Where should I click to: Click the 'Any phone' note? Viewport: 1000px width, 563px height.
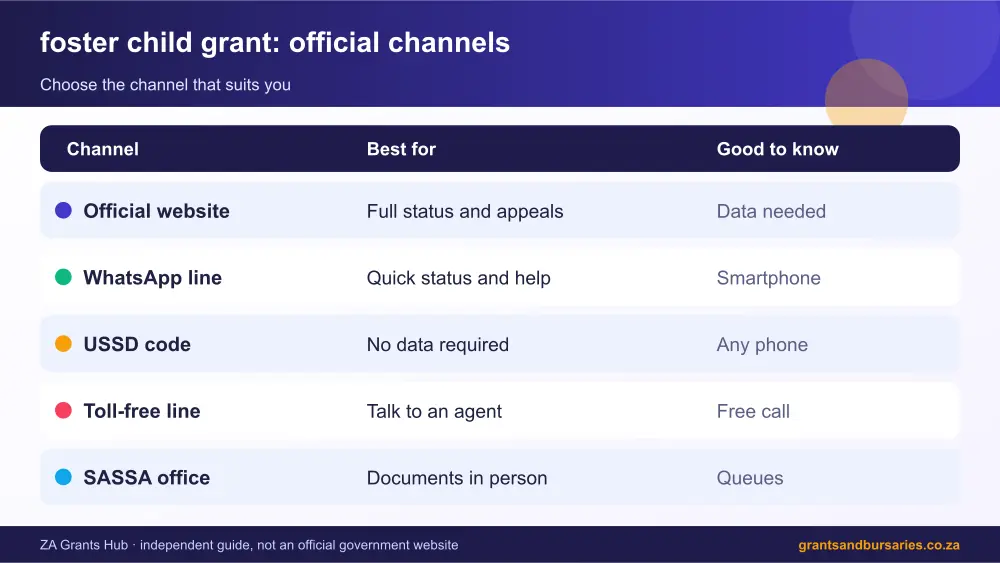pos(762,345)
